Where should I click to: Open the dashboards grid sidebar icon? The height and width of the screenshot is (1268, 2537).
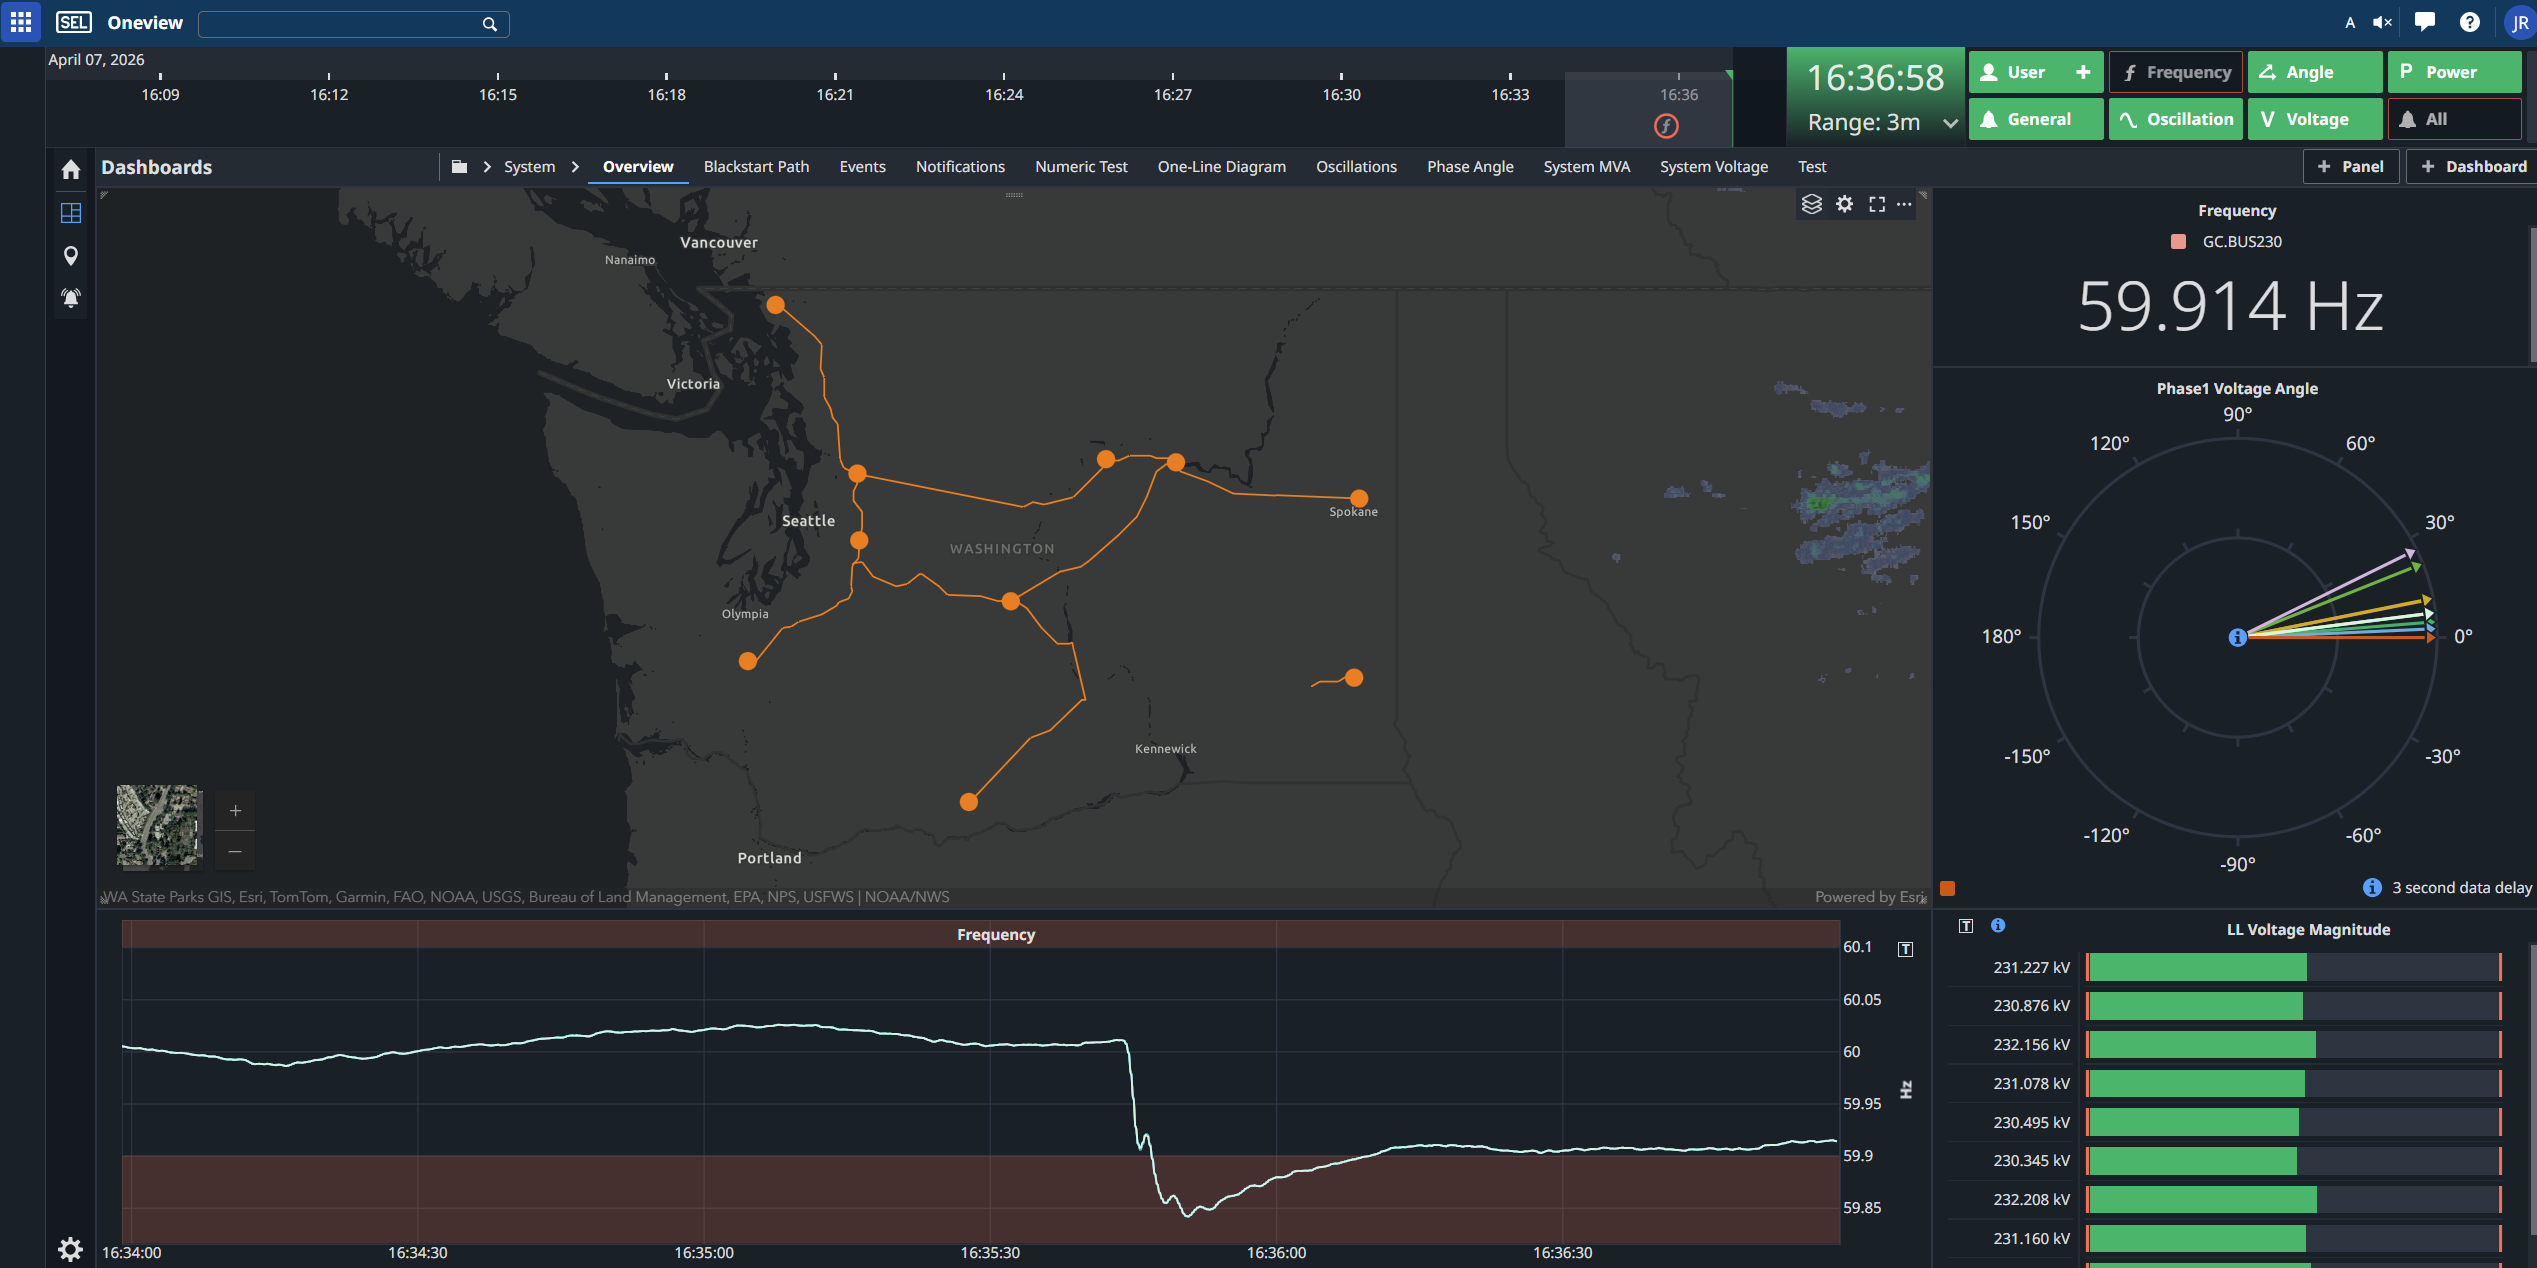point(70,213)
